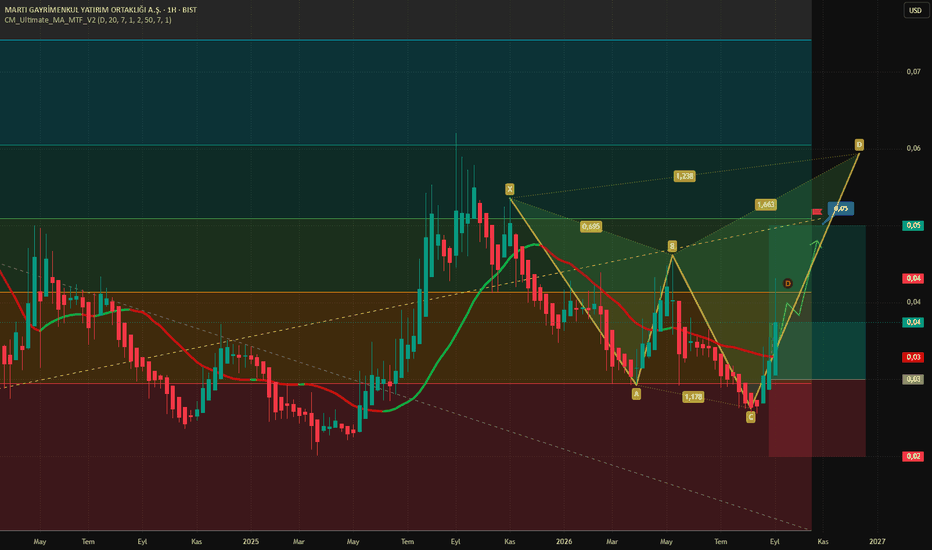Select the blue 0,05 price callout

840,209
